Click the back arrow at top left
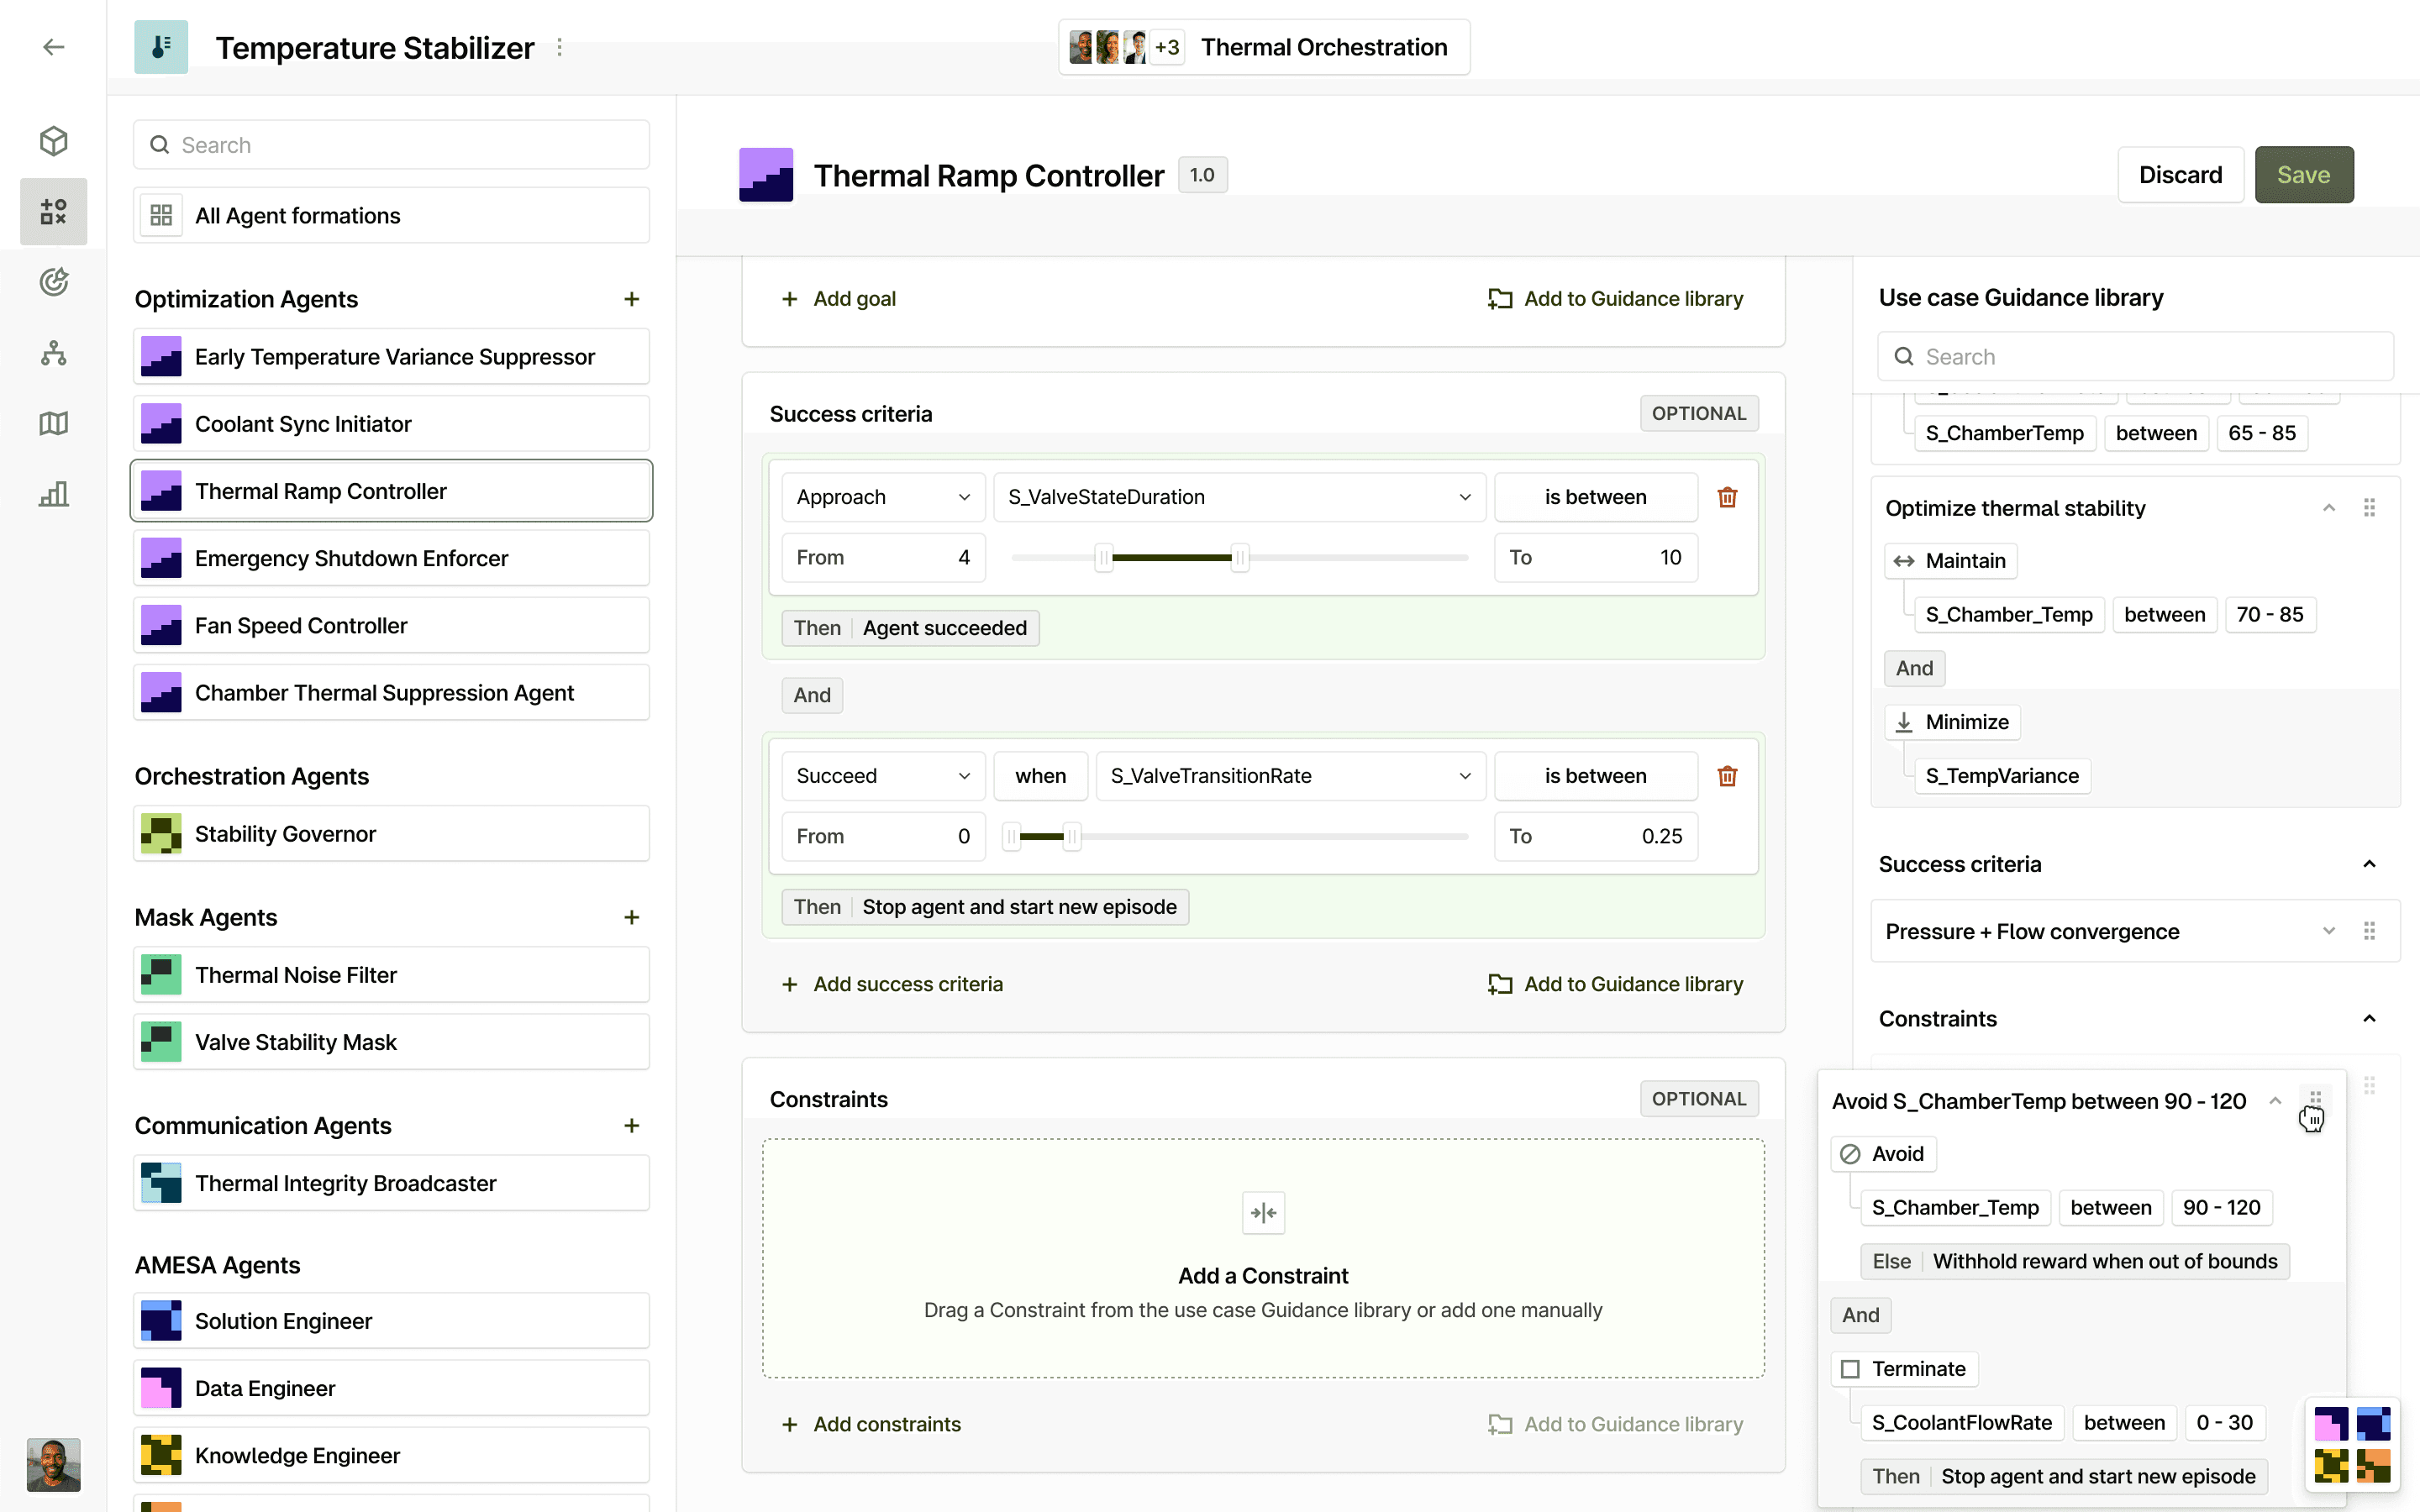 point(53,46)
